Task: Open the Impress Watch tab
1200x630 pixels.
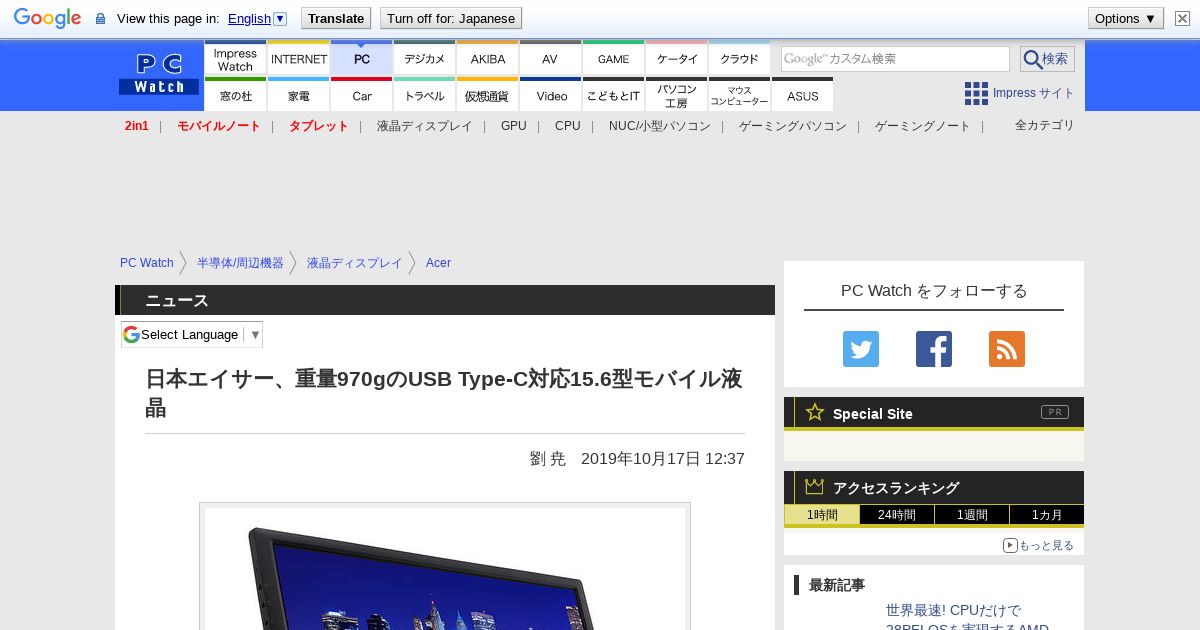Action: coord(235,59)
